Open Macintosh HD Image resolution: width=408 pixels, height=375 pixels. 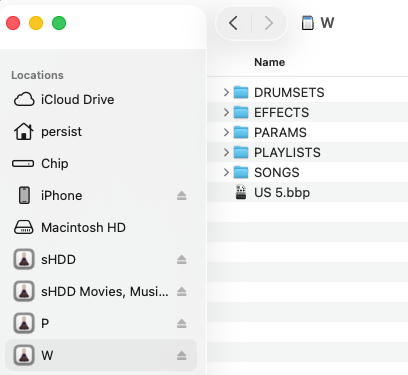point(101,228)
